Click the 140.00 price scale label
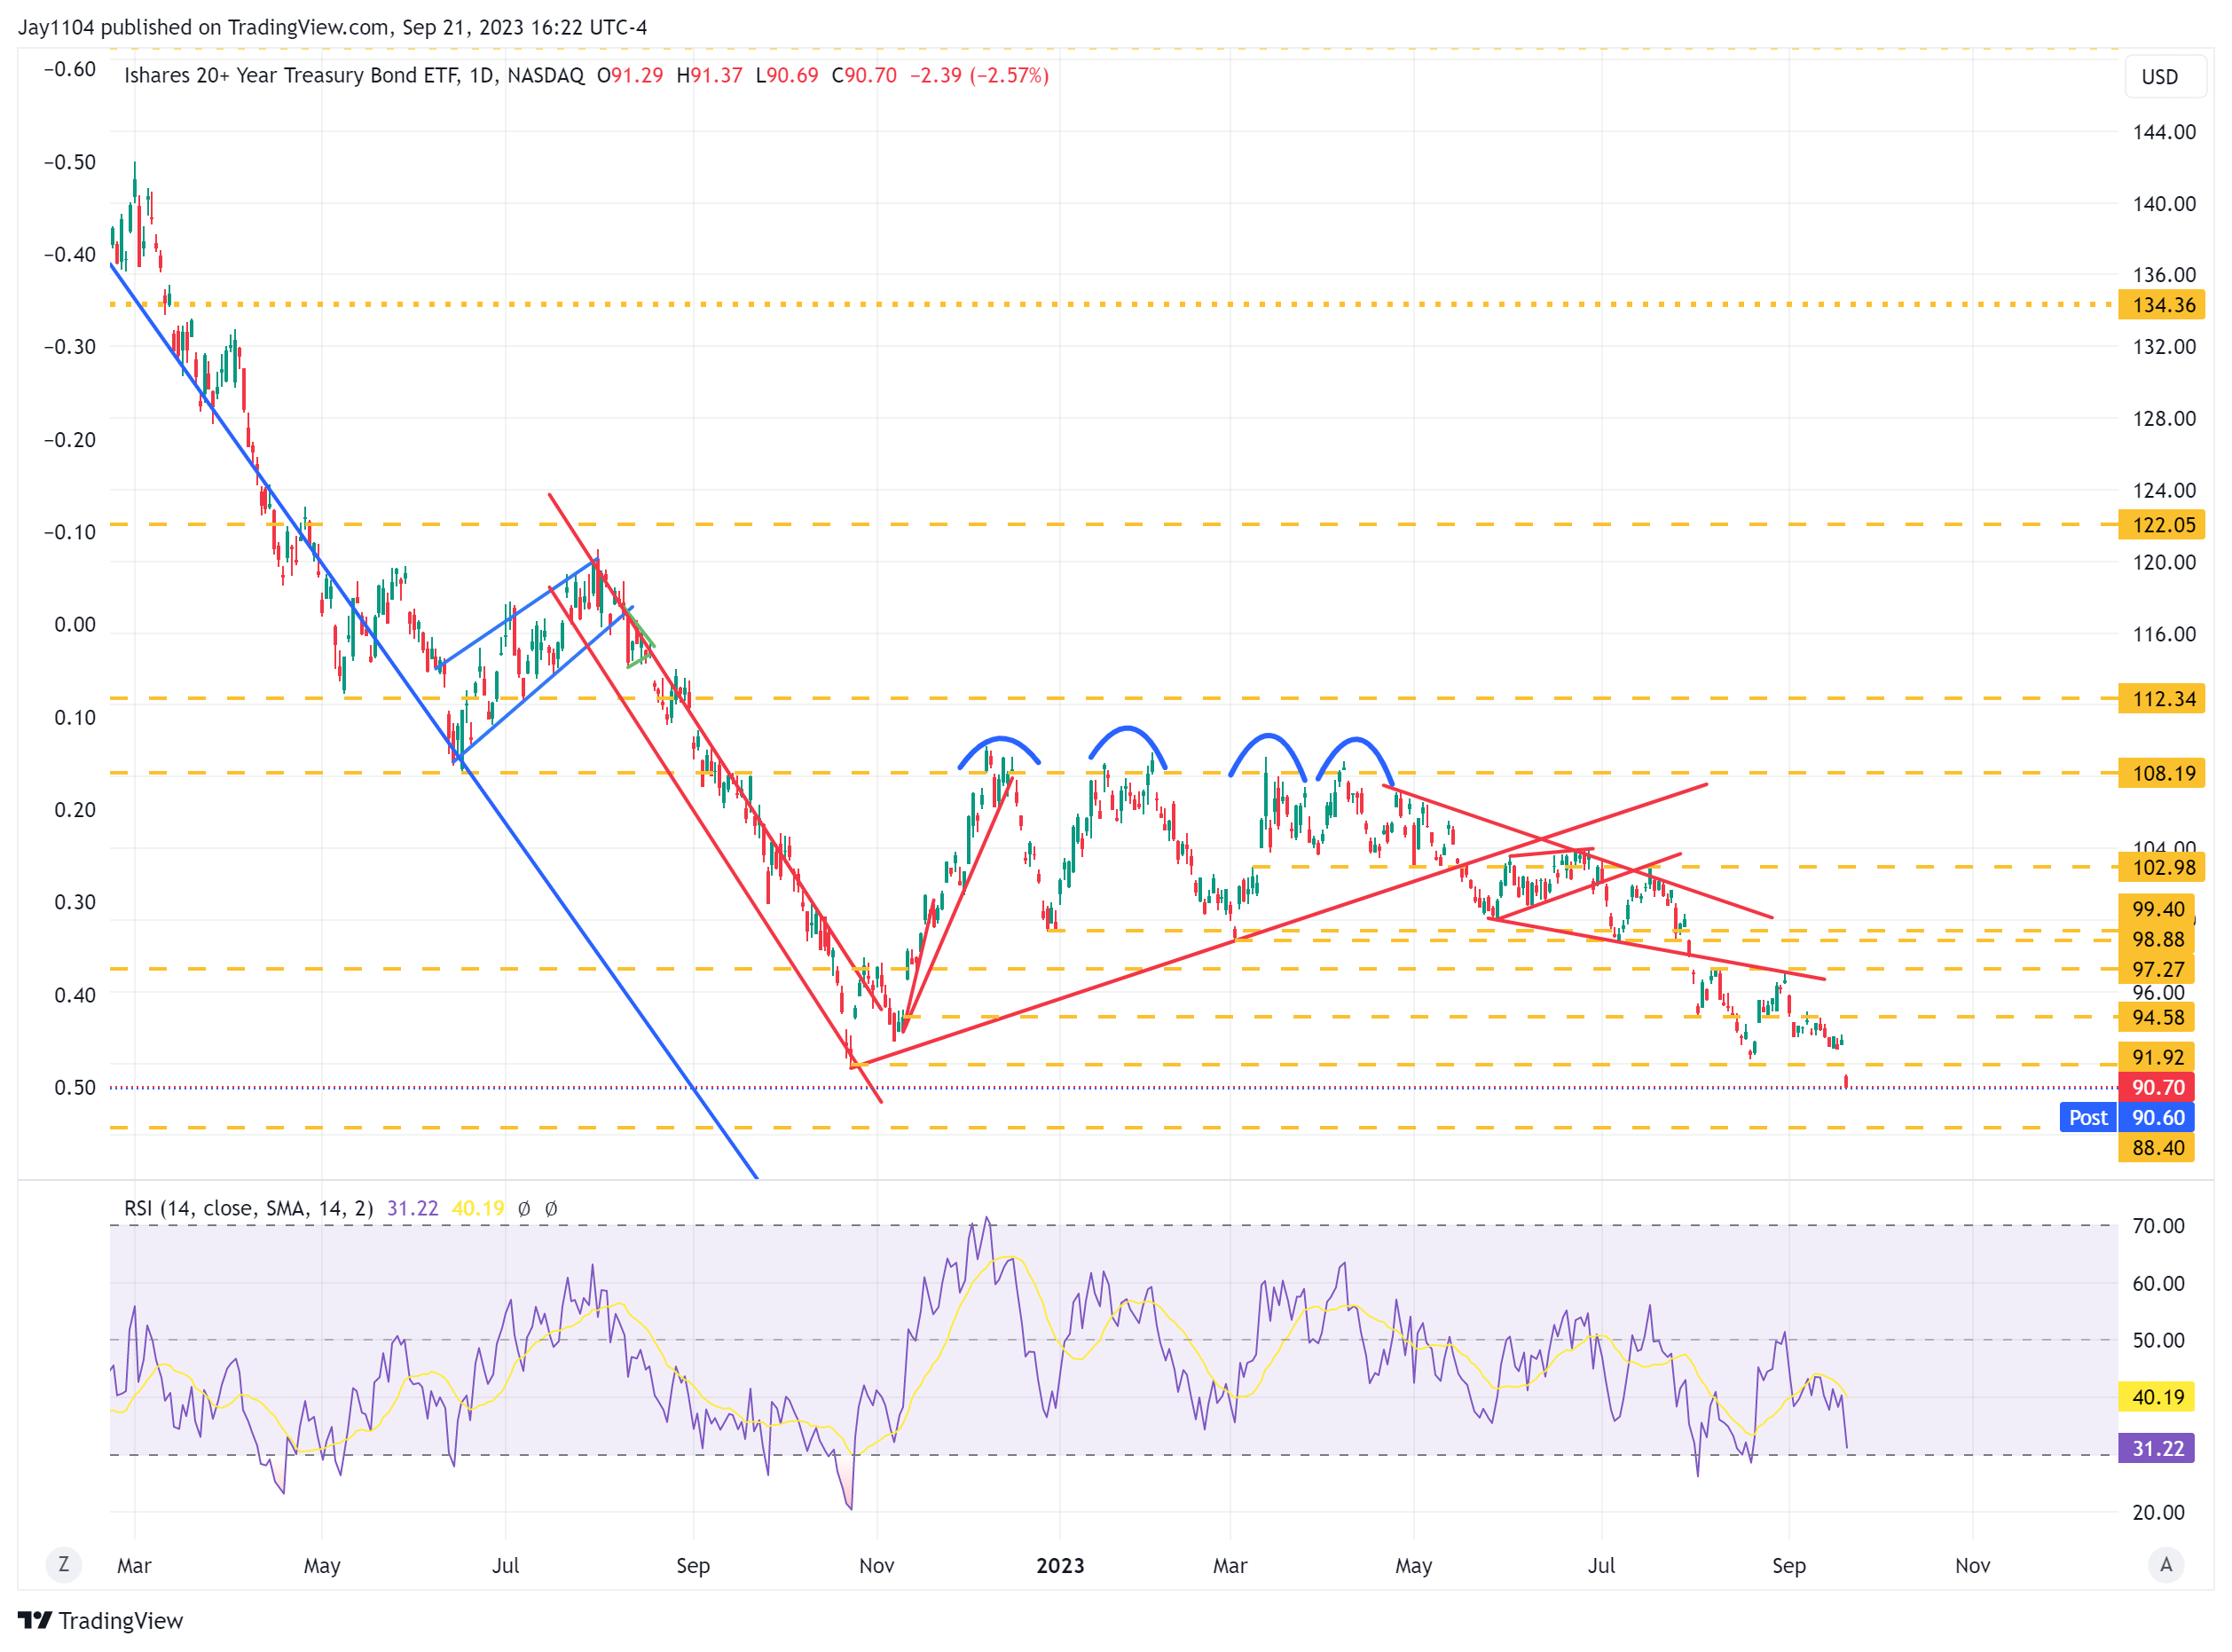Image resolution: width=2232 pixels, height=1652 pixels. [x=2165, y=204]
